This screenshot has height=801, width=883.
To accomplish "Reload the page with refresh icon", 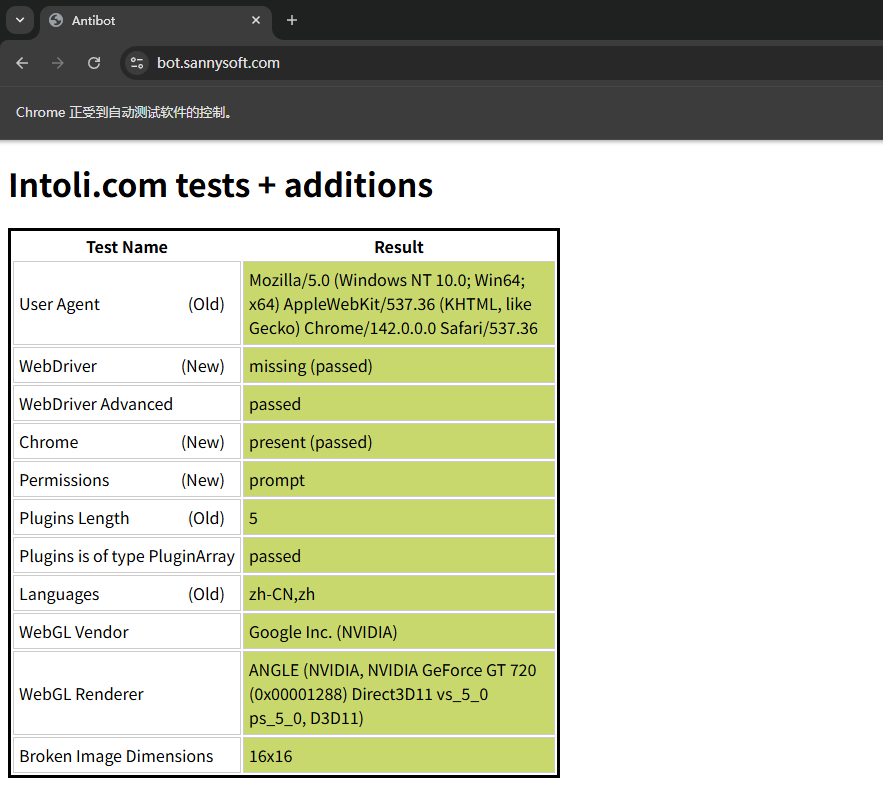I will click(x=94, y=63).
